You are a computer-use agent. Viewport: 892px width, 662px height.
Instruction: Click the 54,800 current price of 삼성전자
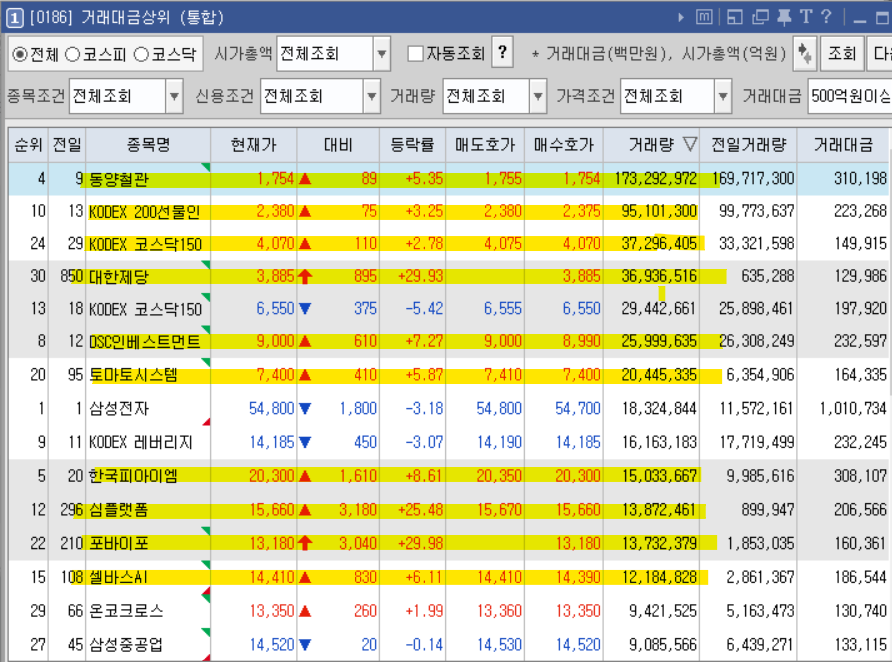click(271, 408)
